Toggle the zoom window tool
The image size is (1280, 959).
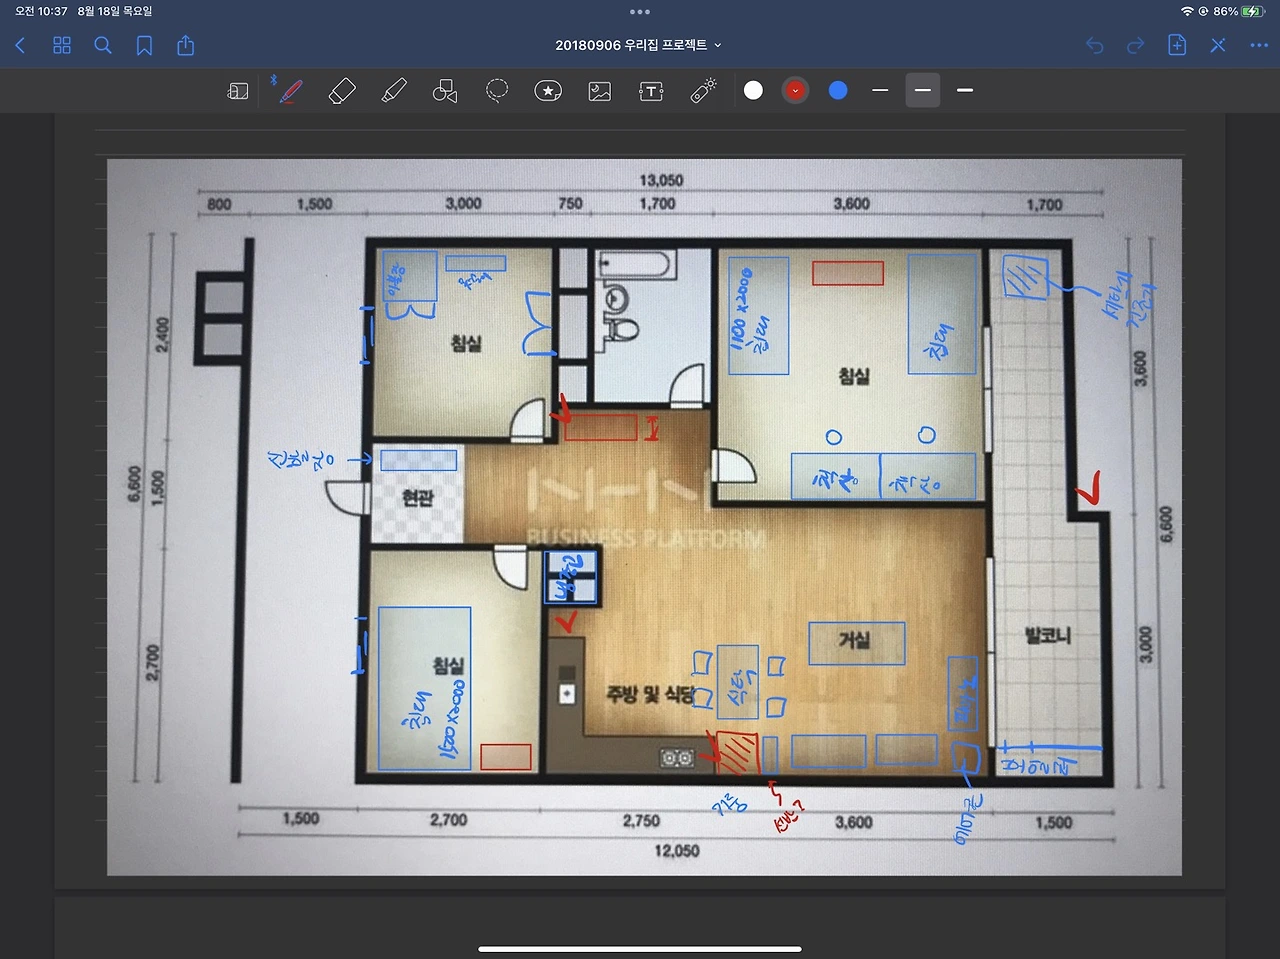[x=238, y=91]
